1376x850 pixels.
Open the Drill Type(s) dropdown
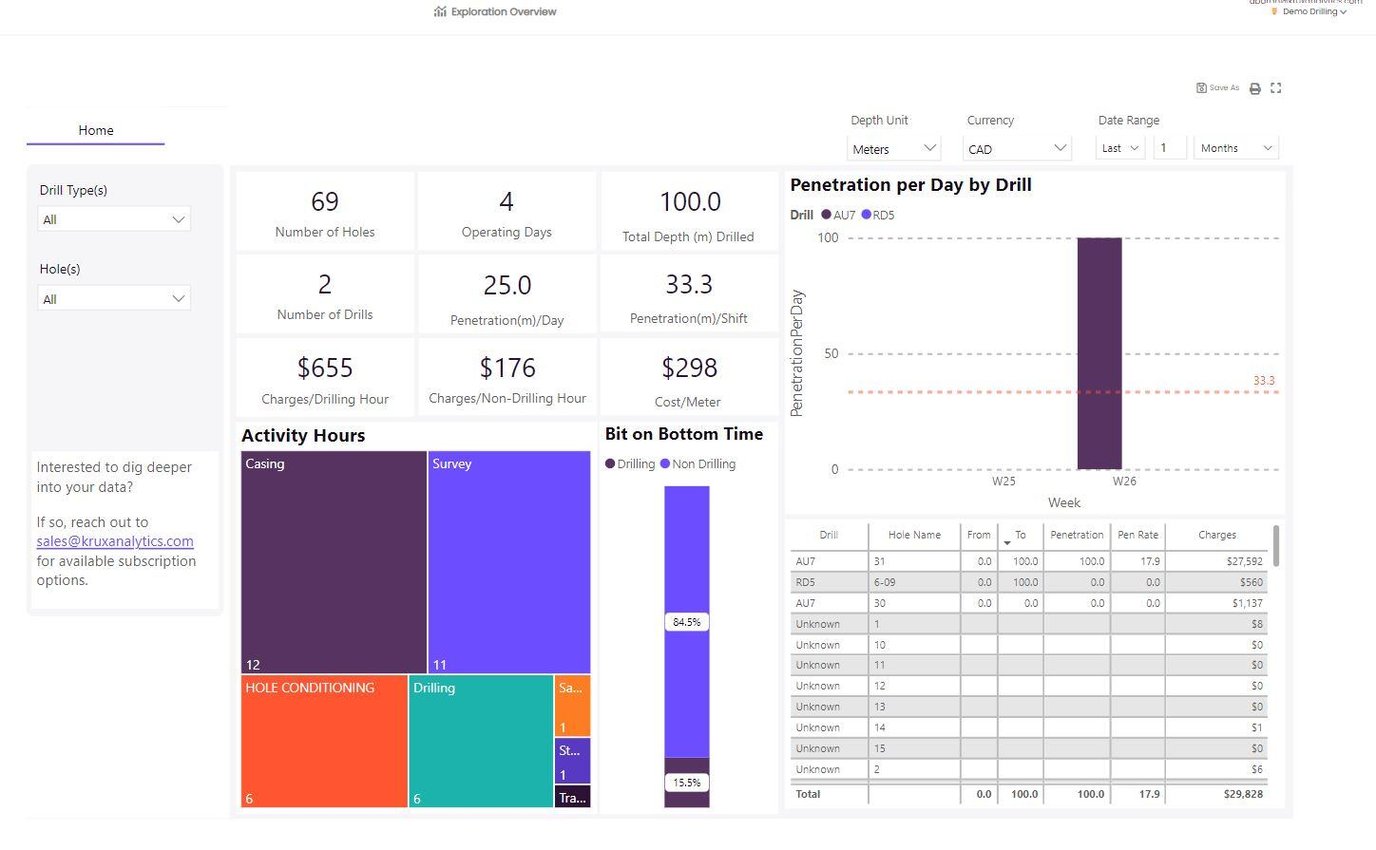click(x=113, y=219)
